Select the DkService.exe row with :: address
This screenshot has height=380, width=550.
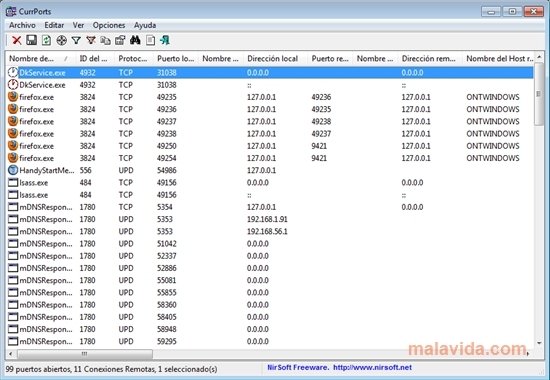(x=270, y=85)
